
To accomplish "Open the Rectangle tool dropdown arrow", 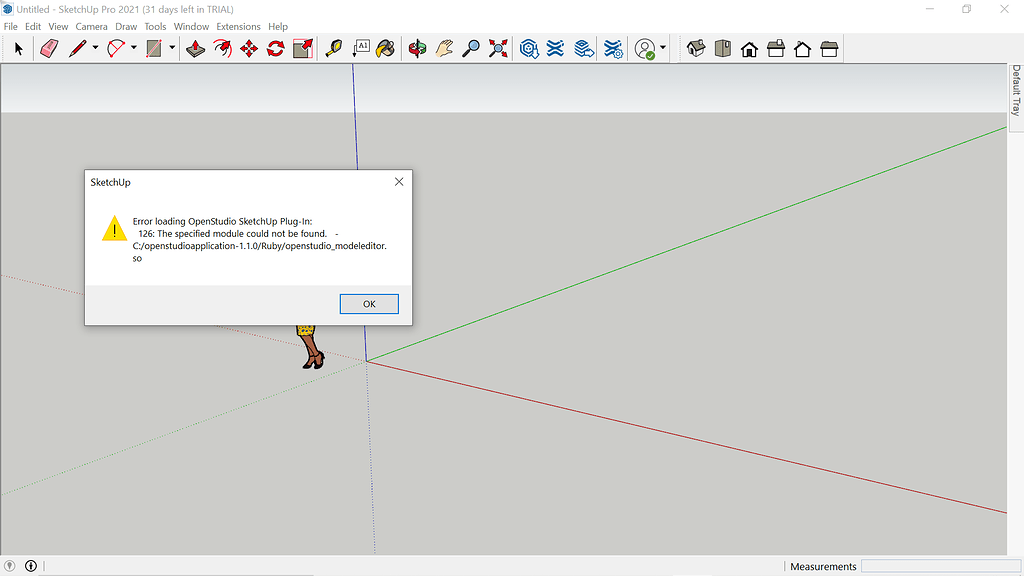I will coord(171,47).
